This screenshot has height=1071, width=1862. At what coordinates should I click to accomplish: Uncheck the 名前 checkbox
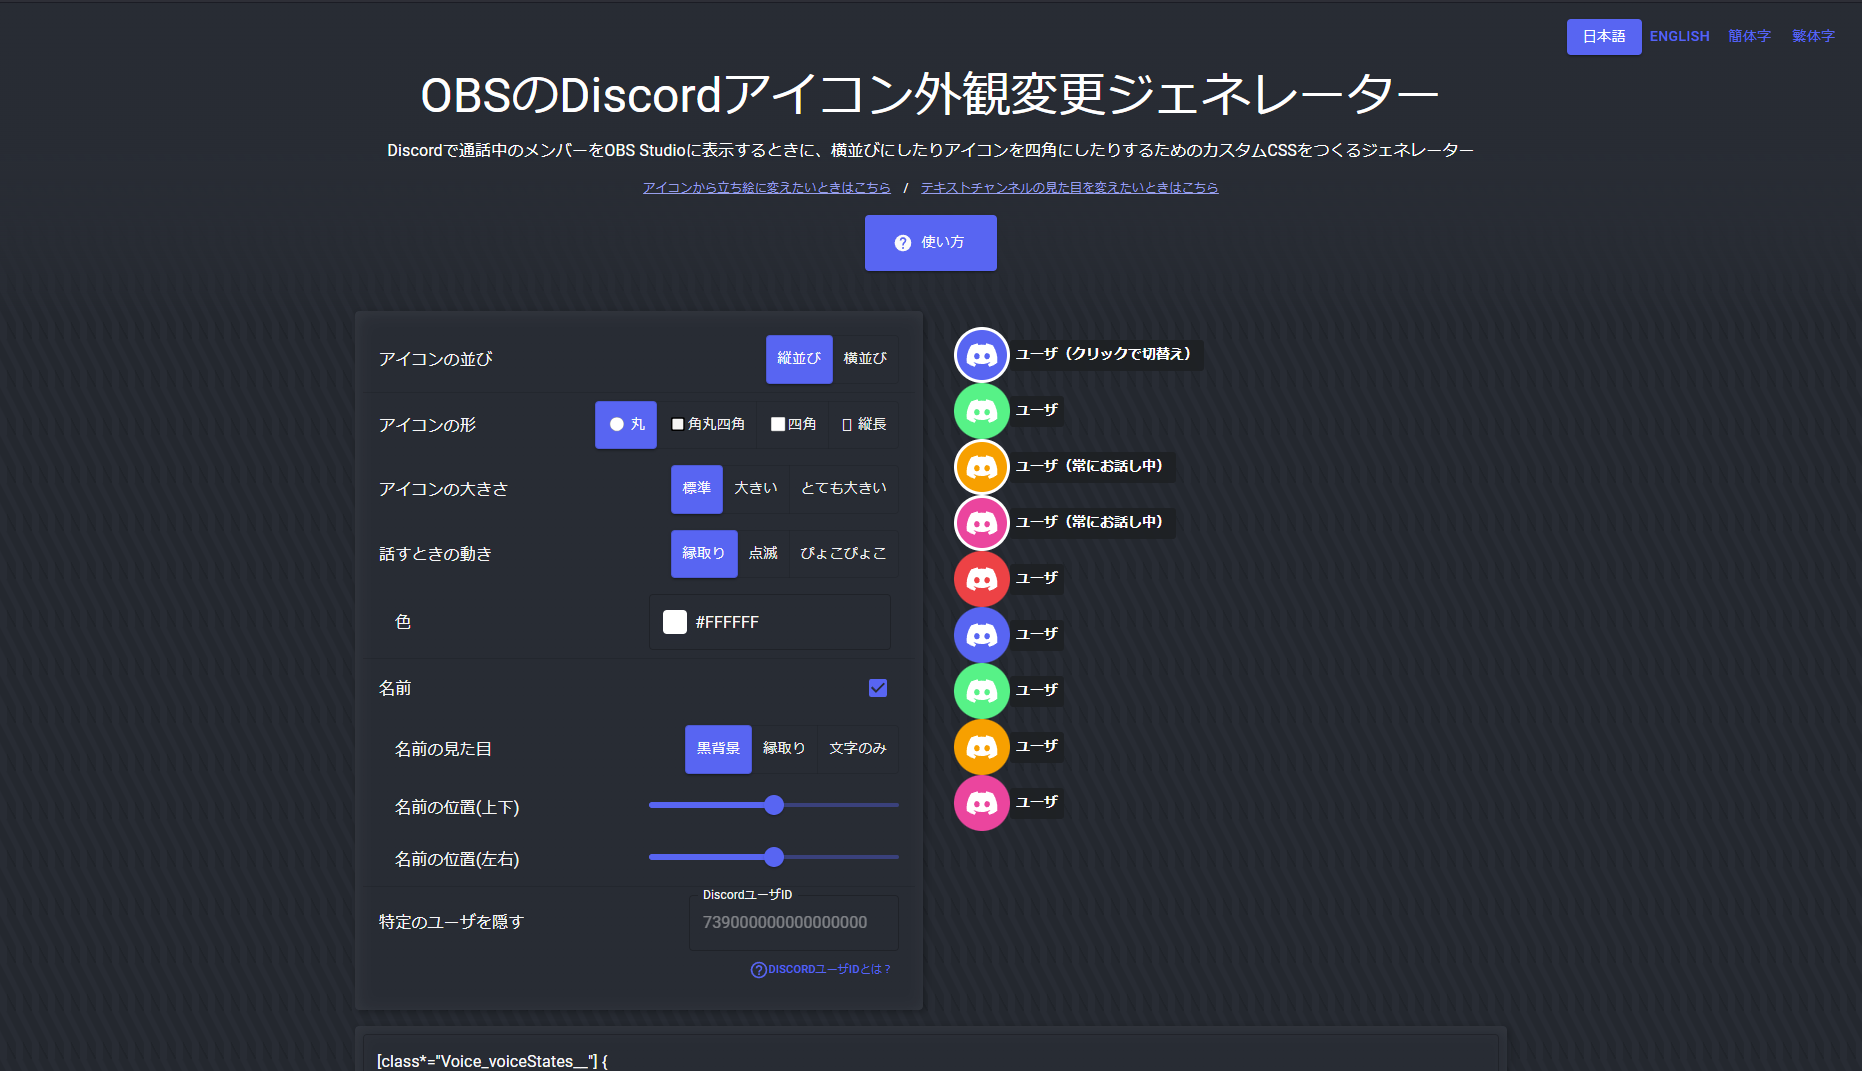click(878, 688)
